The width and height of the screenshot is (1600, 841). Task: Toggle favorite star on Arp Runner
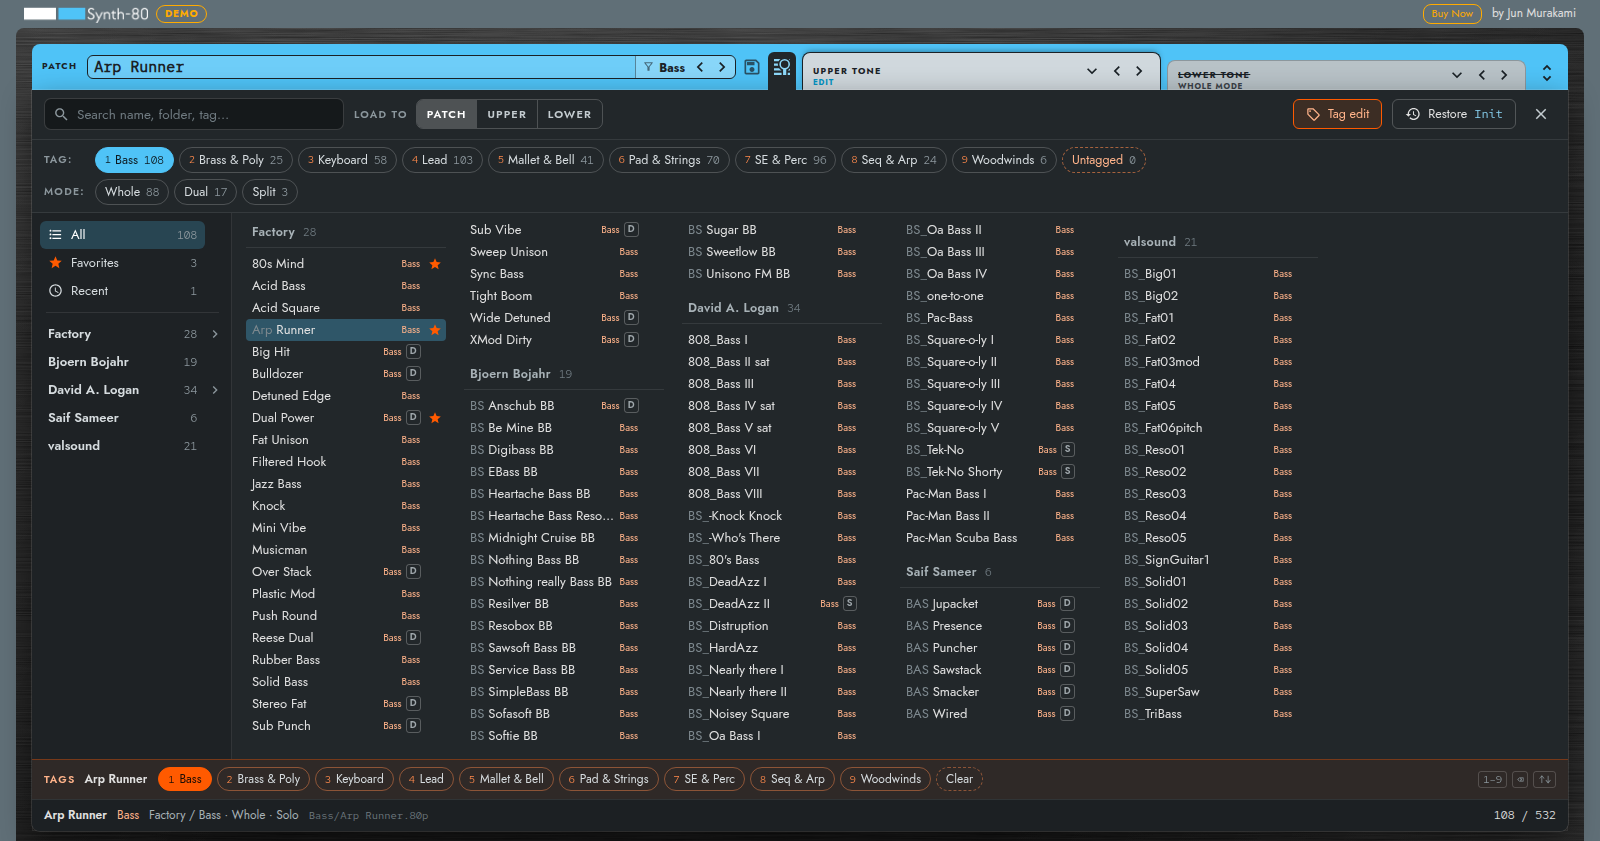[x=435, y=330]
